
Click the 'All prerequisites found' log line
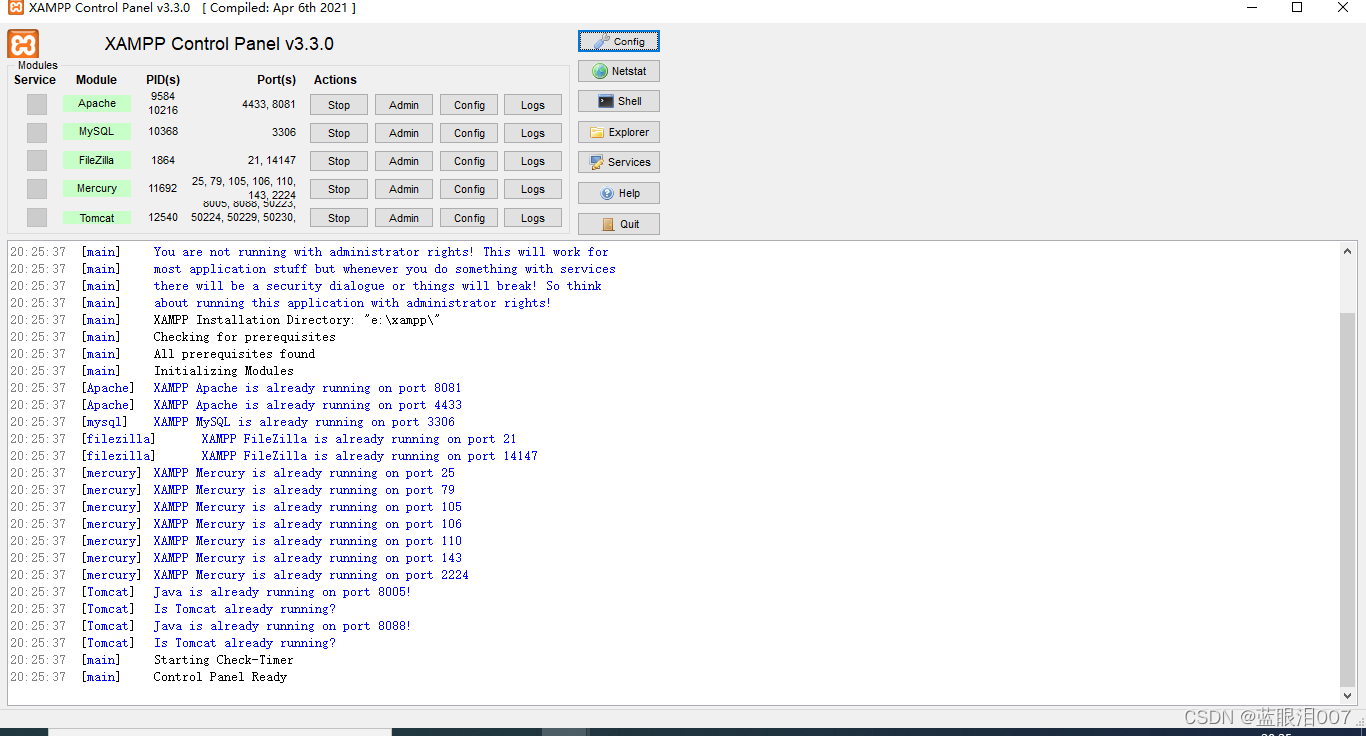(x=234, y=354)
